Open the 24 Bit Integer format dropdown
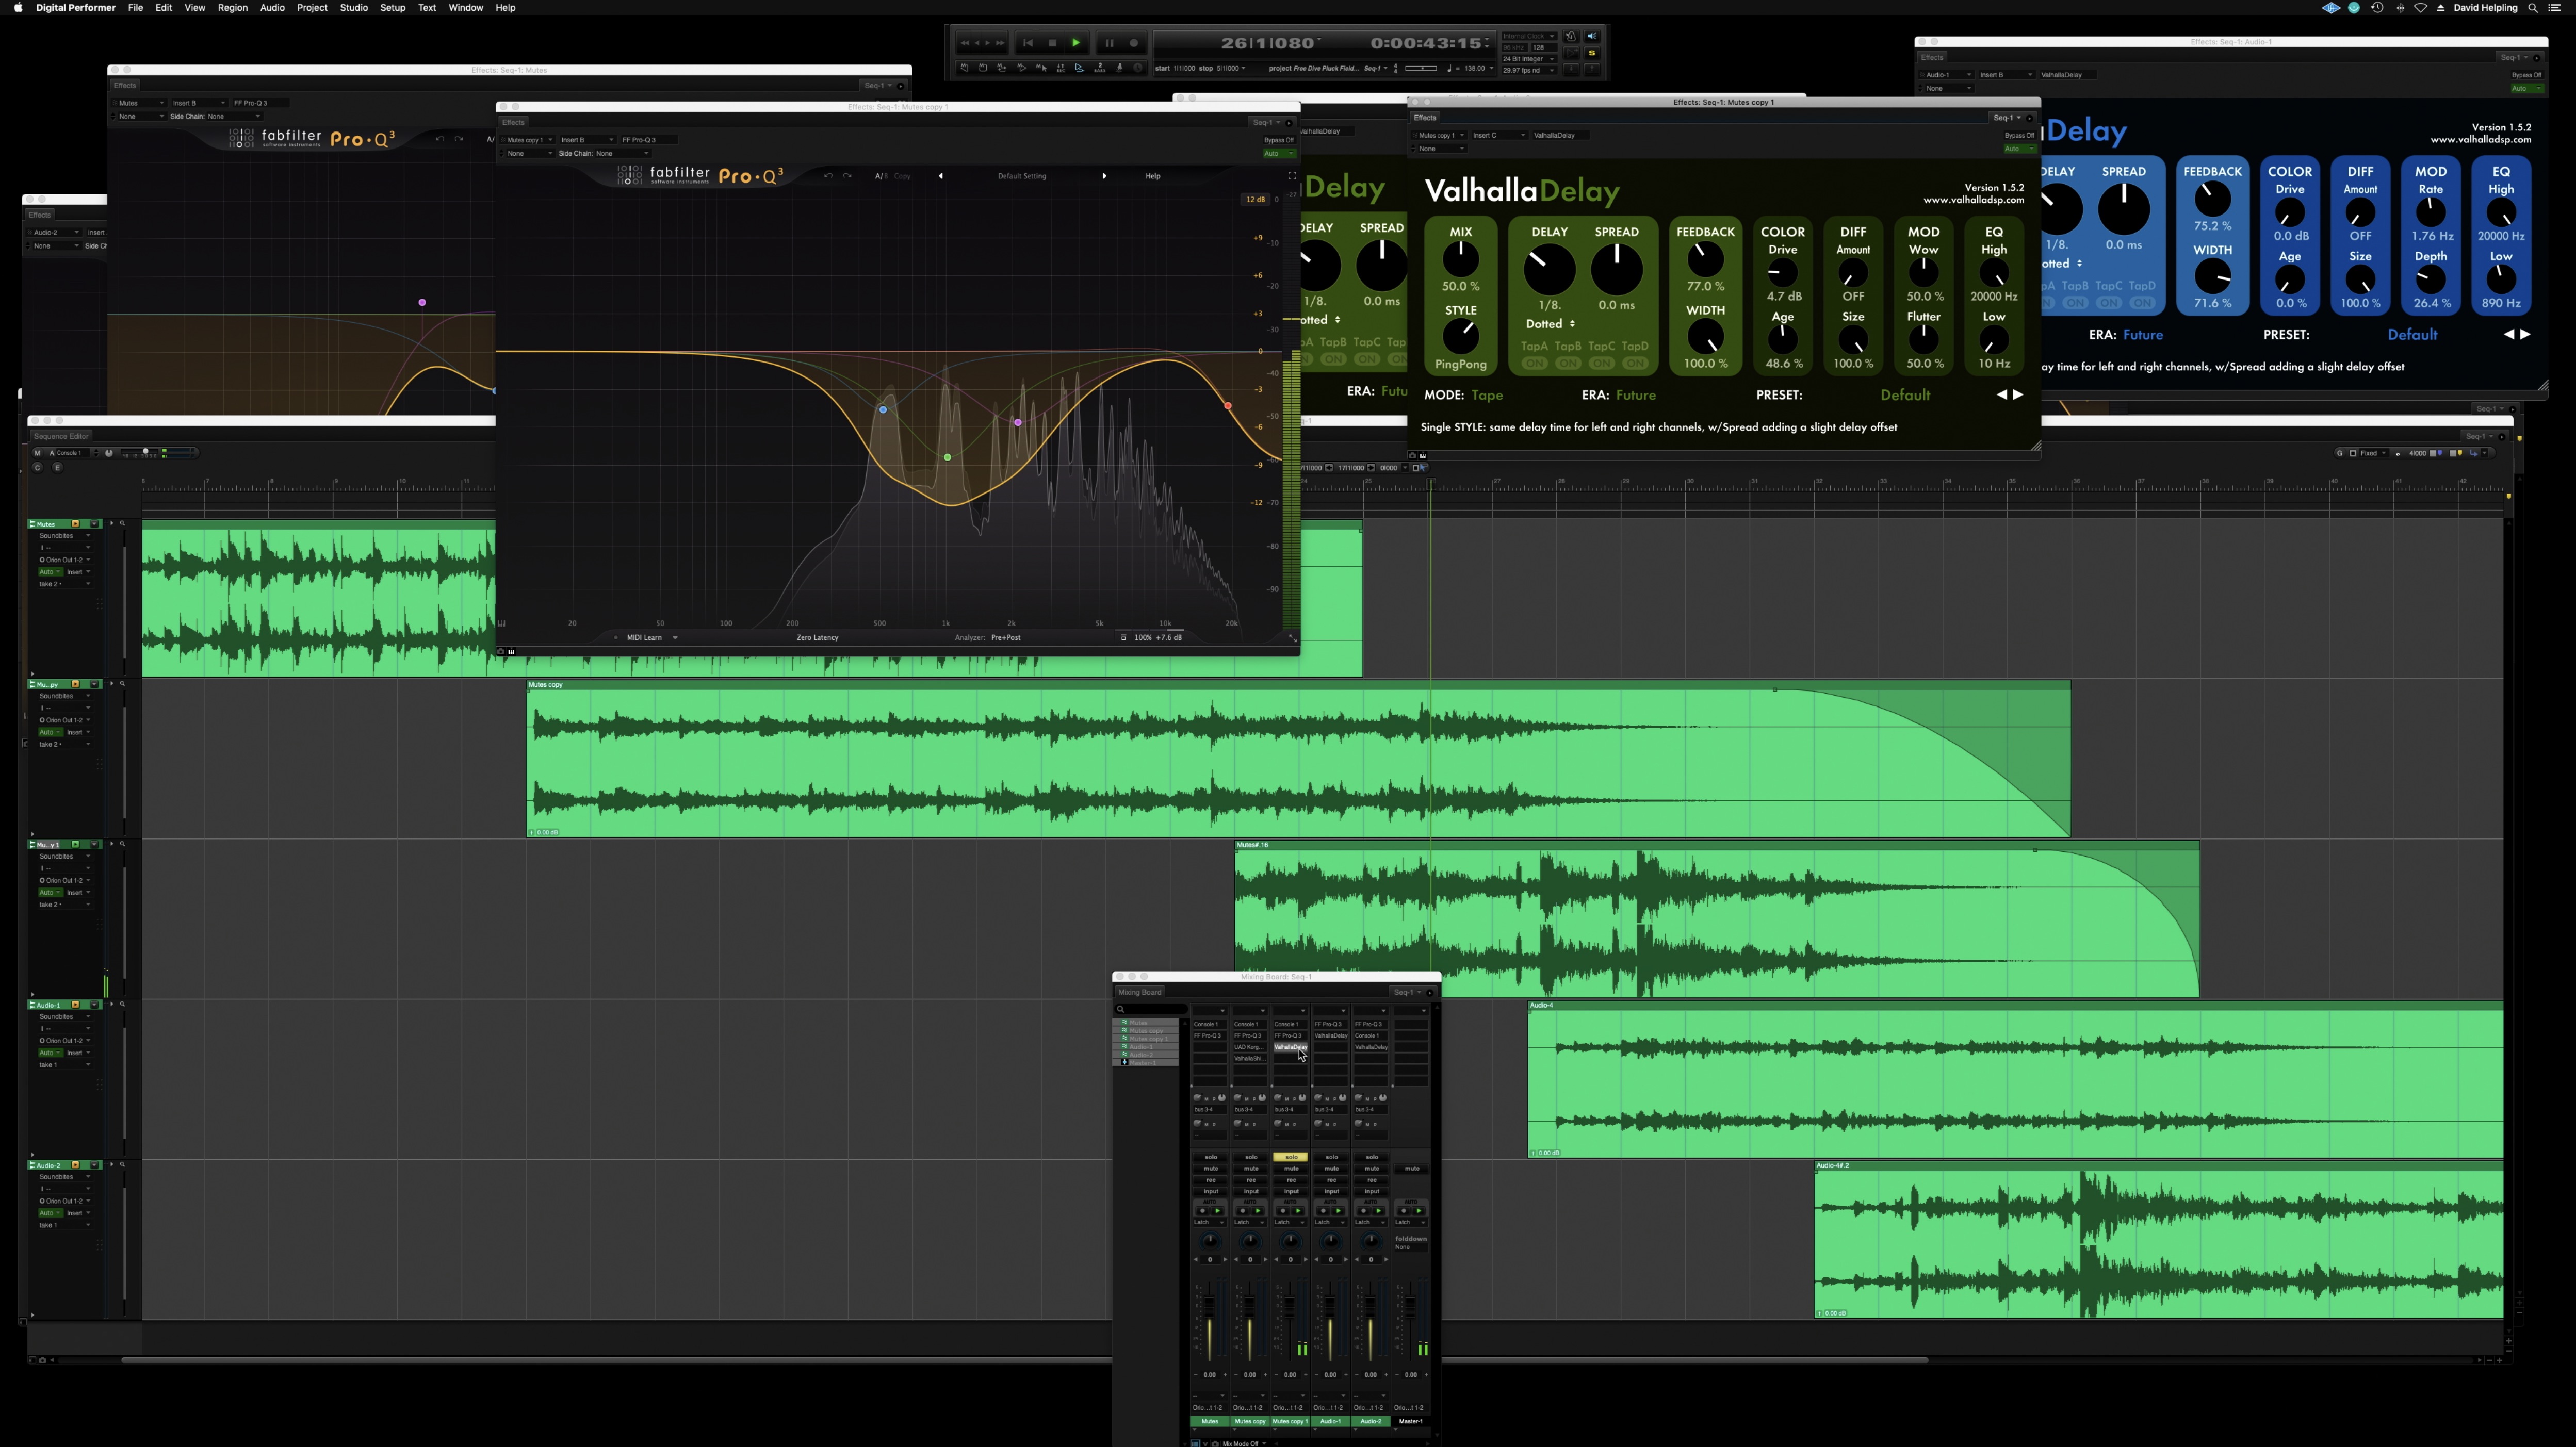Image resolution: width=2576 pixels, height=1447 pixels. 1529,59
